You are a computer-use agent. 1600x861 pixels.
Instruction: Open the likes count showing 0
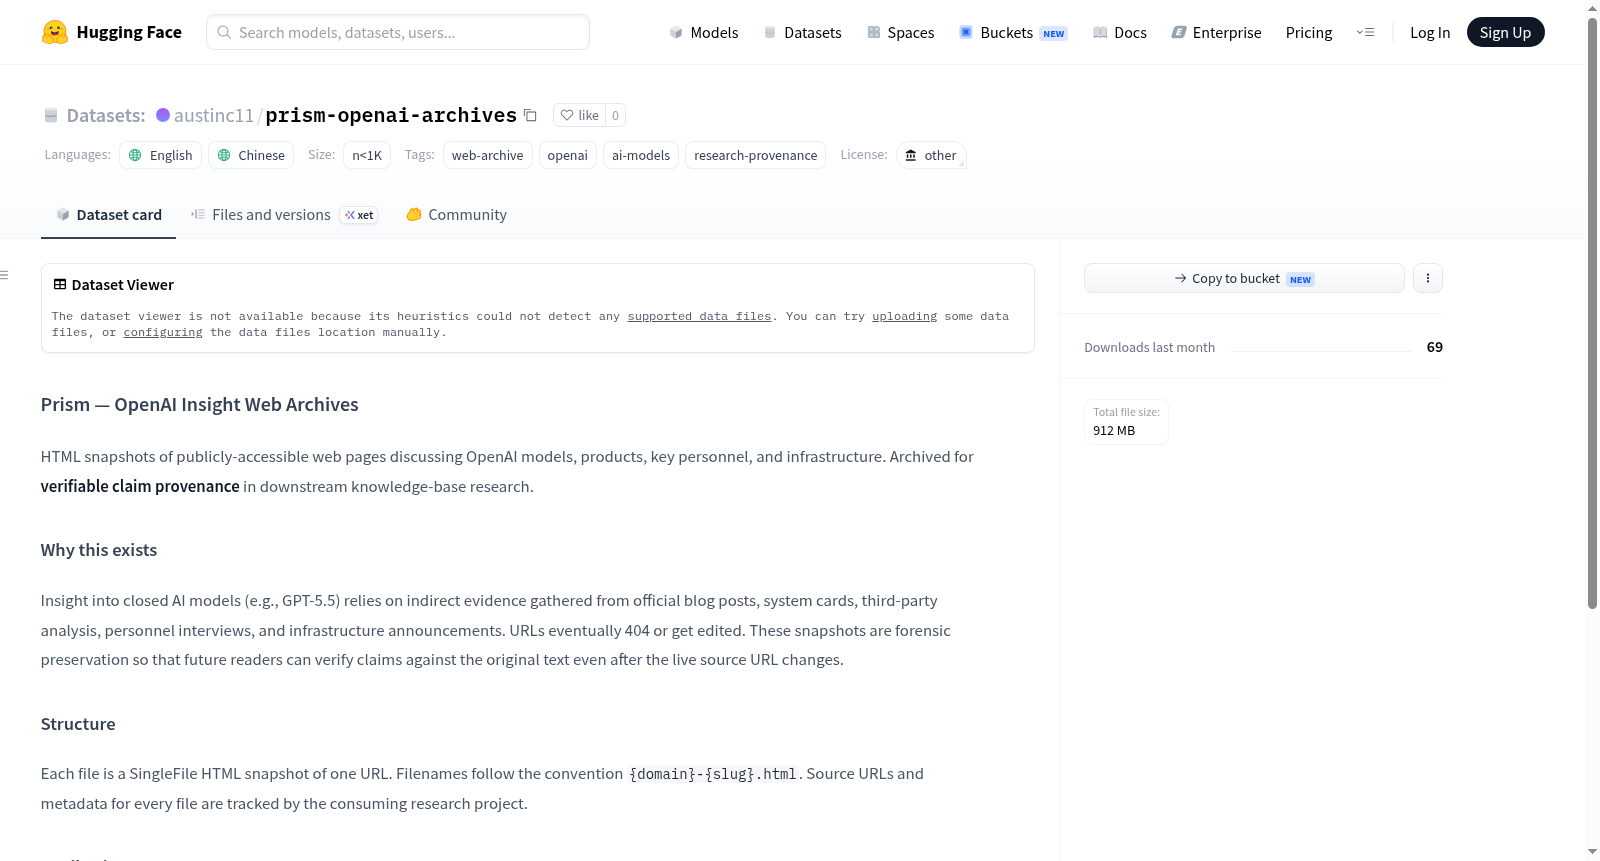[x=615, y=115]
